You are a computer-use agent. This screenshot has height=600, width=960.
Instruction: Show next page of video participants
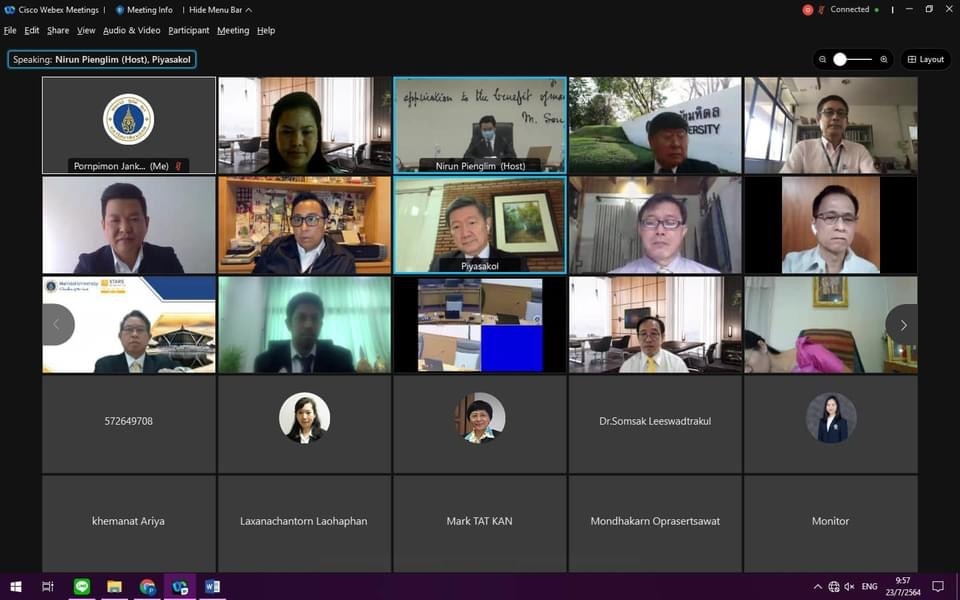click(903, 325)
